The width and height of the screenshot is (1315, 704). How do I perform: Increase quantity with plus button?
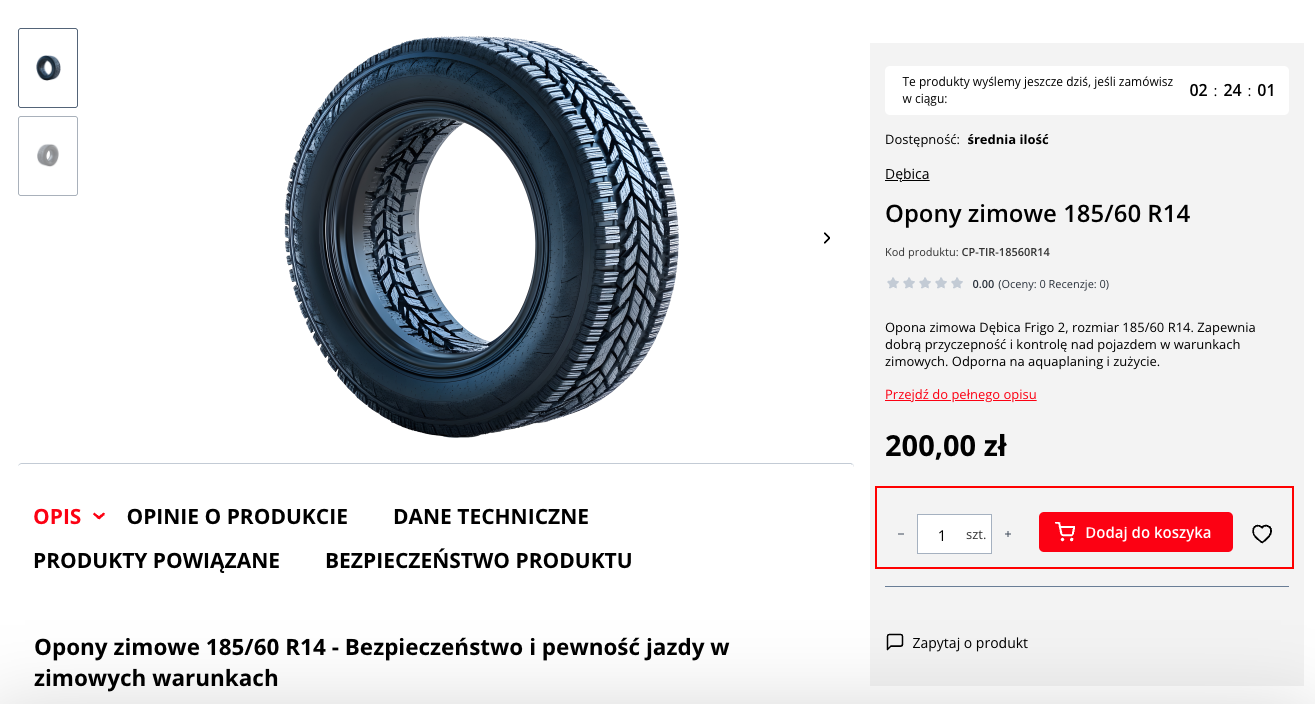coord(1007,534)
